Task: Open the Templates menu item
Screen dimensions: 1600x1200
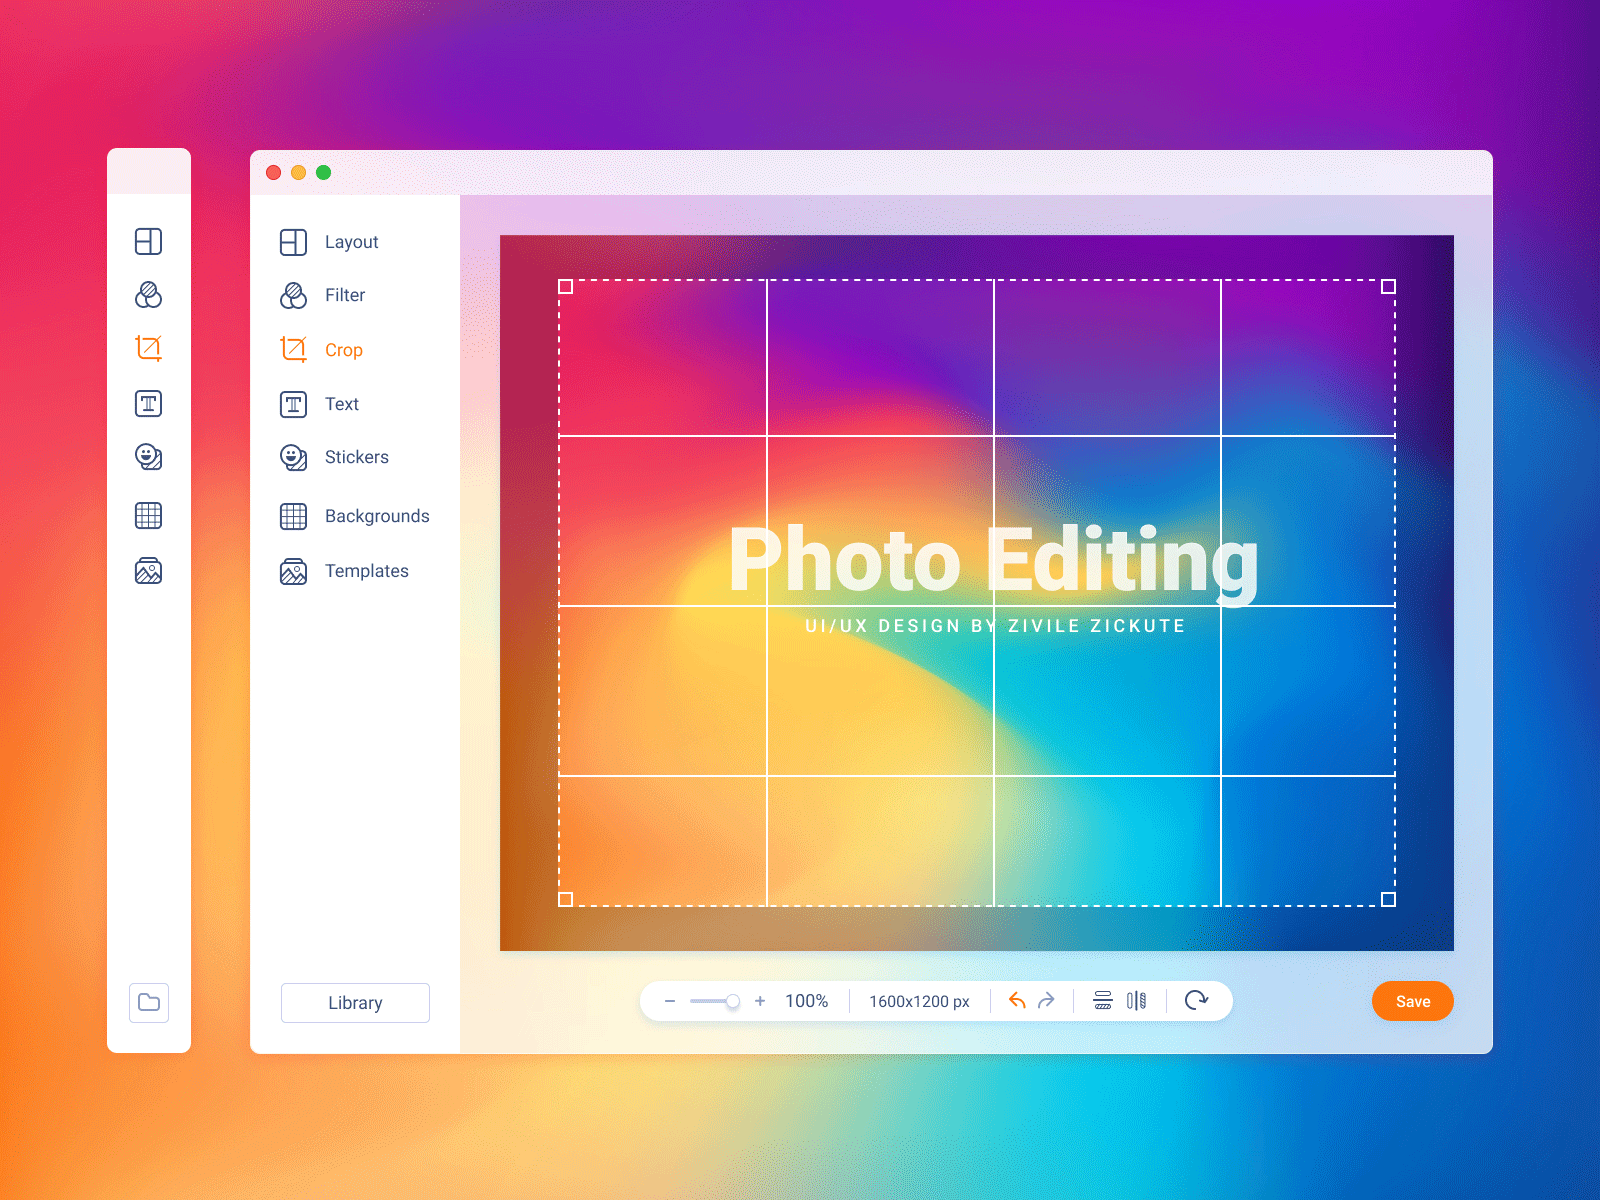Action: point(344,571)
